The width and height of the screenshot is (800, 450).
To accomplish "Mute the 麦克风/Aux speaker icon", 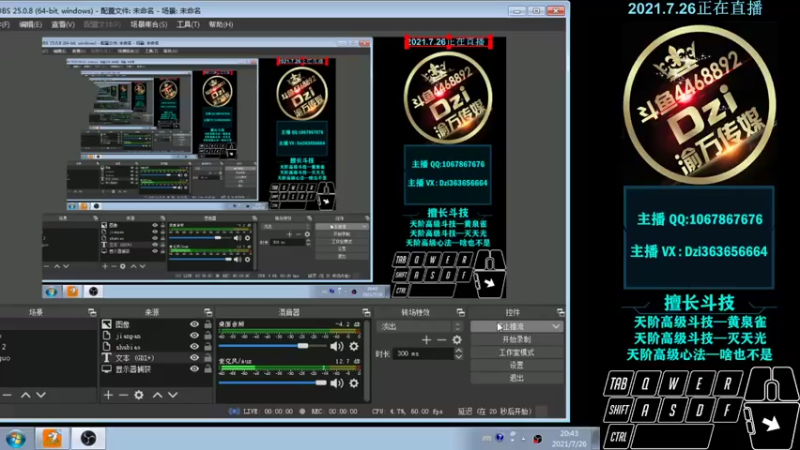I will click(336, 383).
